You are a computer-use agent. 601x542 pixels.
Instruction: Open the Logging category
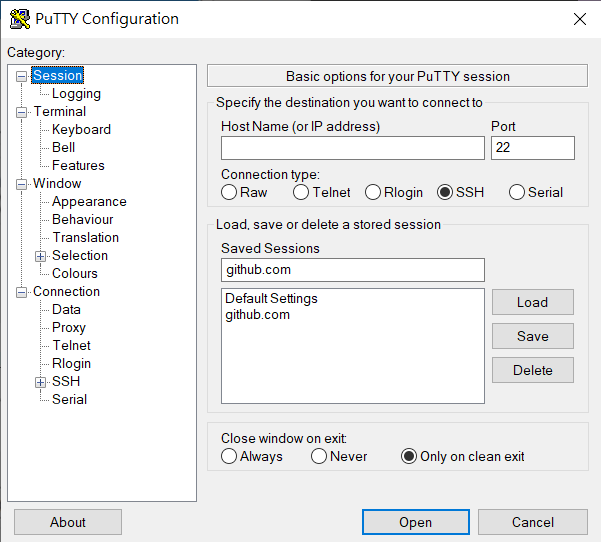coord(76,94)
